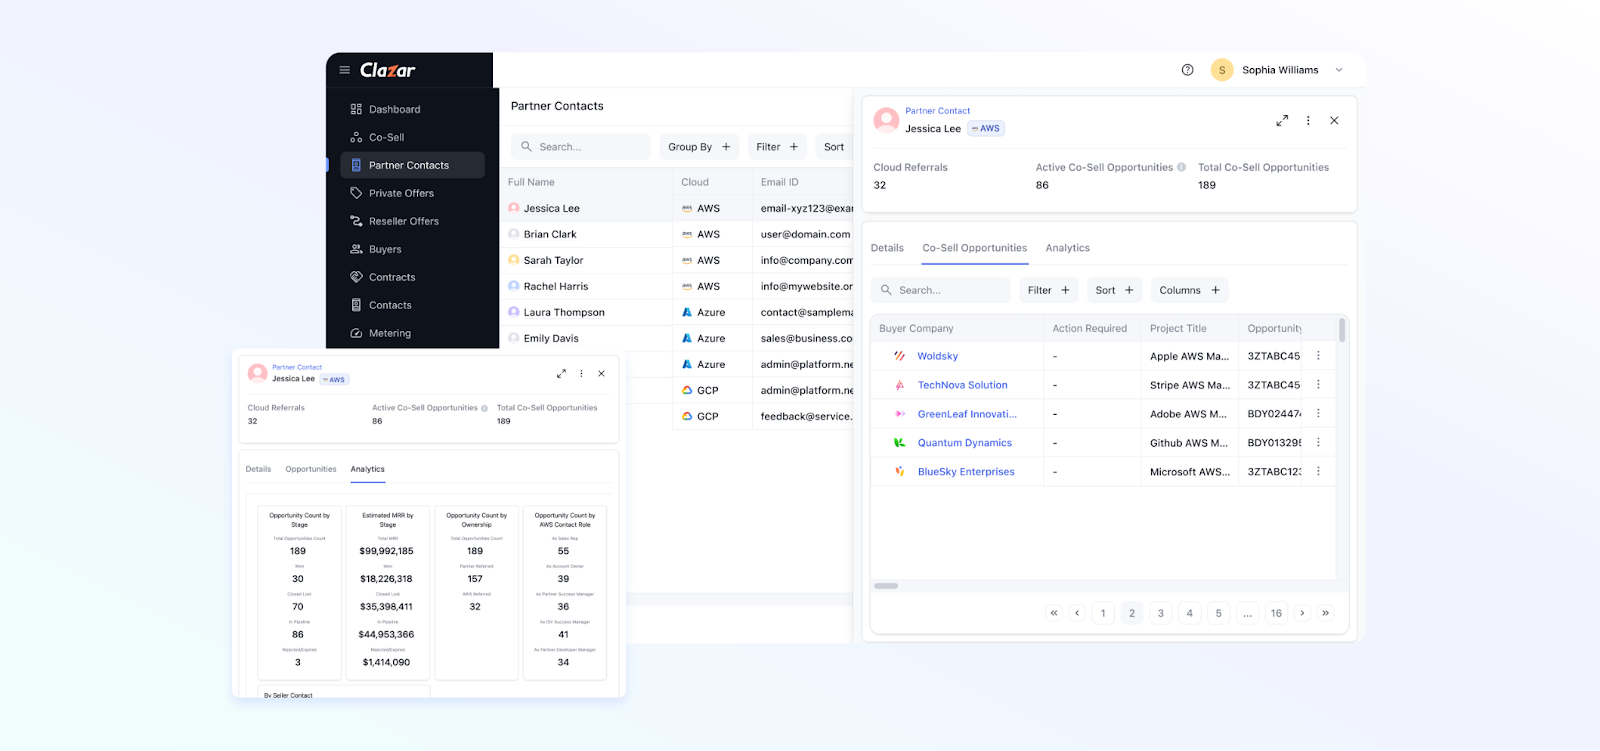The width and height of the screenshot is (1600, 751).
Task: Sort by the Full Name column header
Action: click(531, 182)
